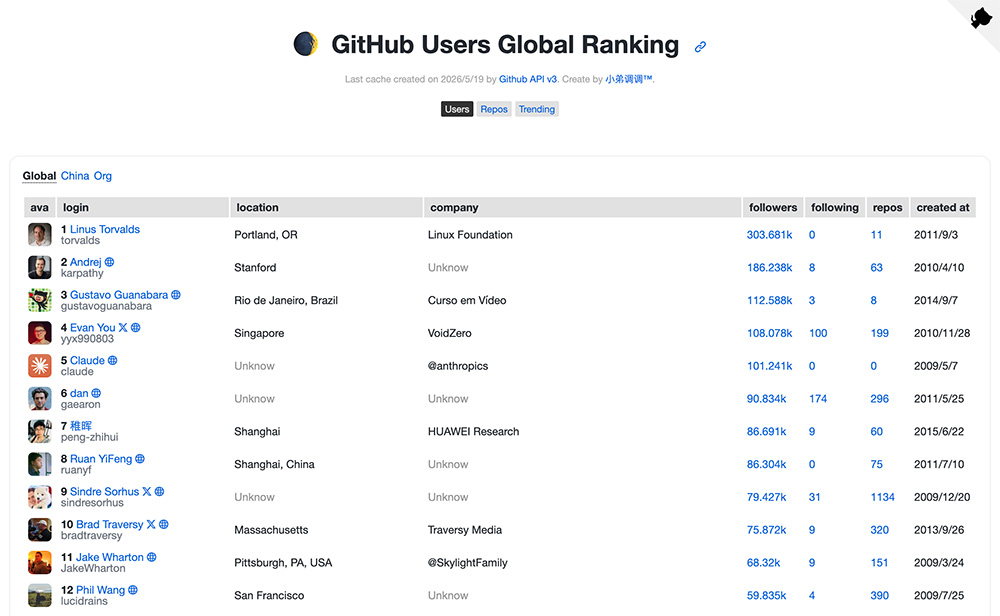Screen dimensions: 1000x616
Task: Click location text Rio de Janeiro, Brazil
Action: pyautogui.click(x=286, y=300)
